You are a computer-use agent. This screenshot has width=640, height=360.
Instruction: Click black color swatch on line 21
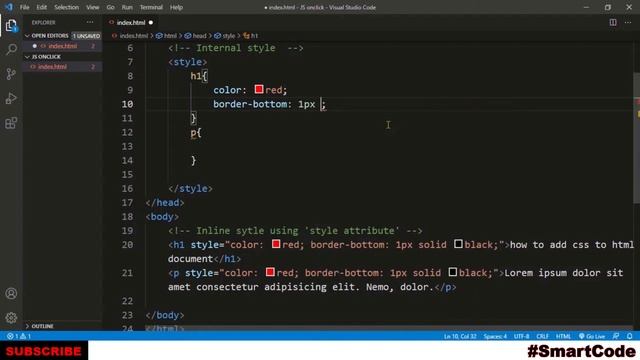(452, 272)
